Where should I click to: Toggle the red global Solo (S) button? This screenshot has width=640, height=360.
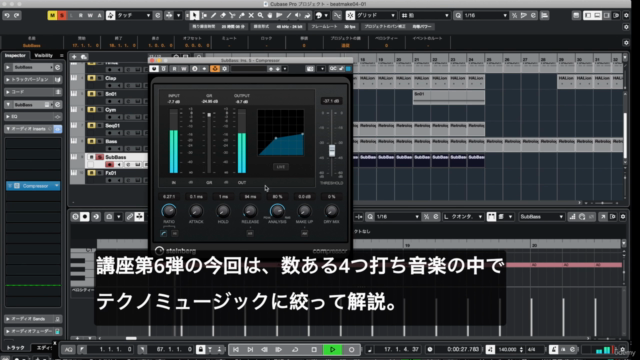(62, 16)
